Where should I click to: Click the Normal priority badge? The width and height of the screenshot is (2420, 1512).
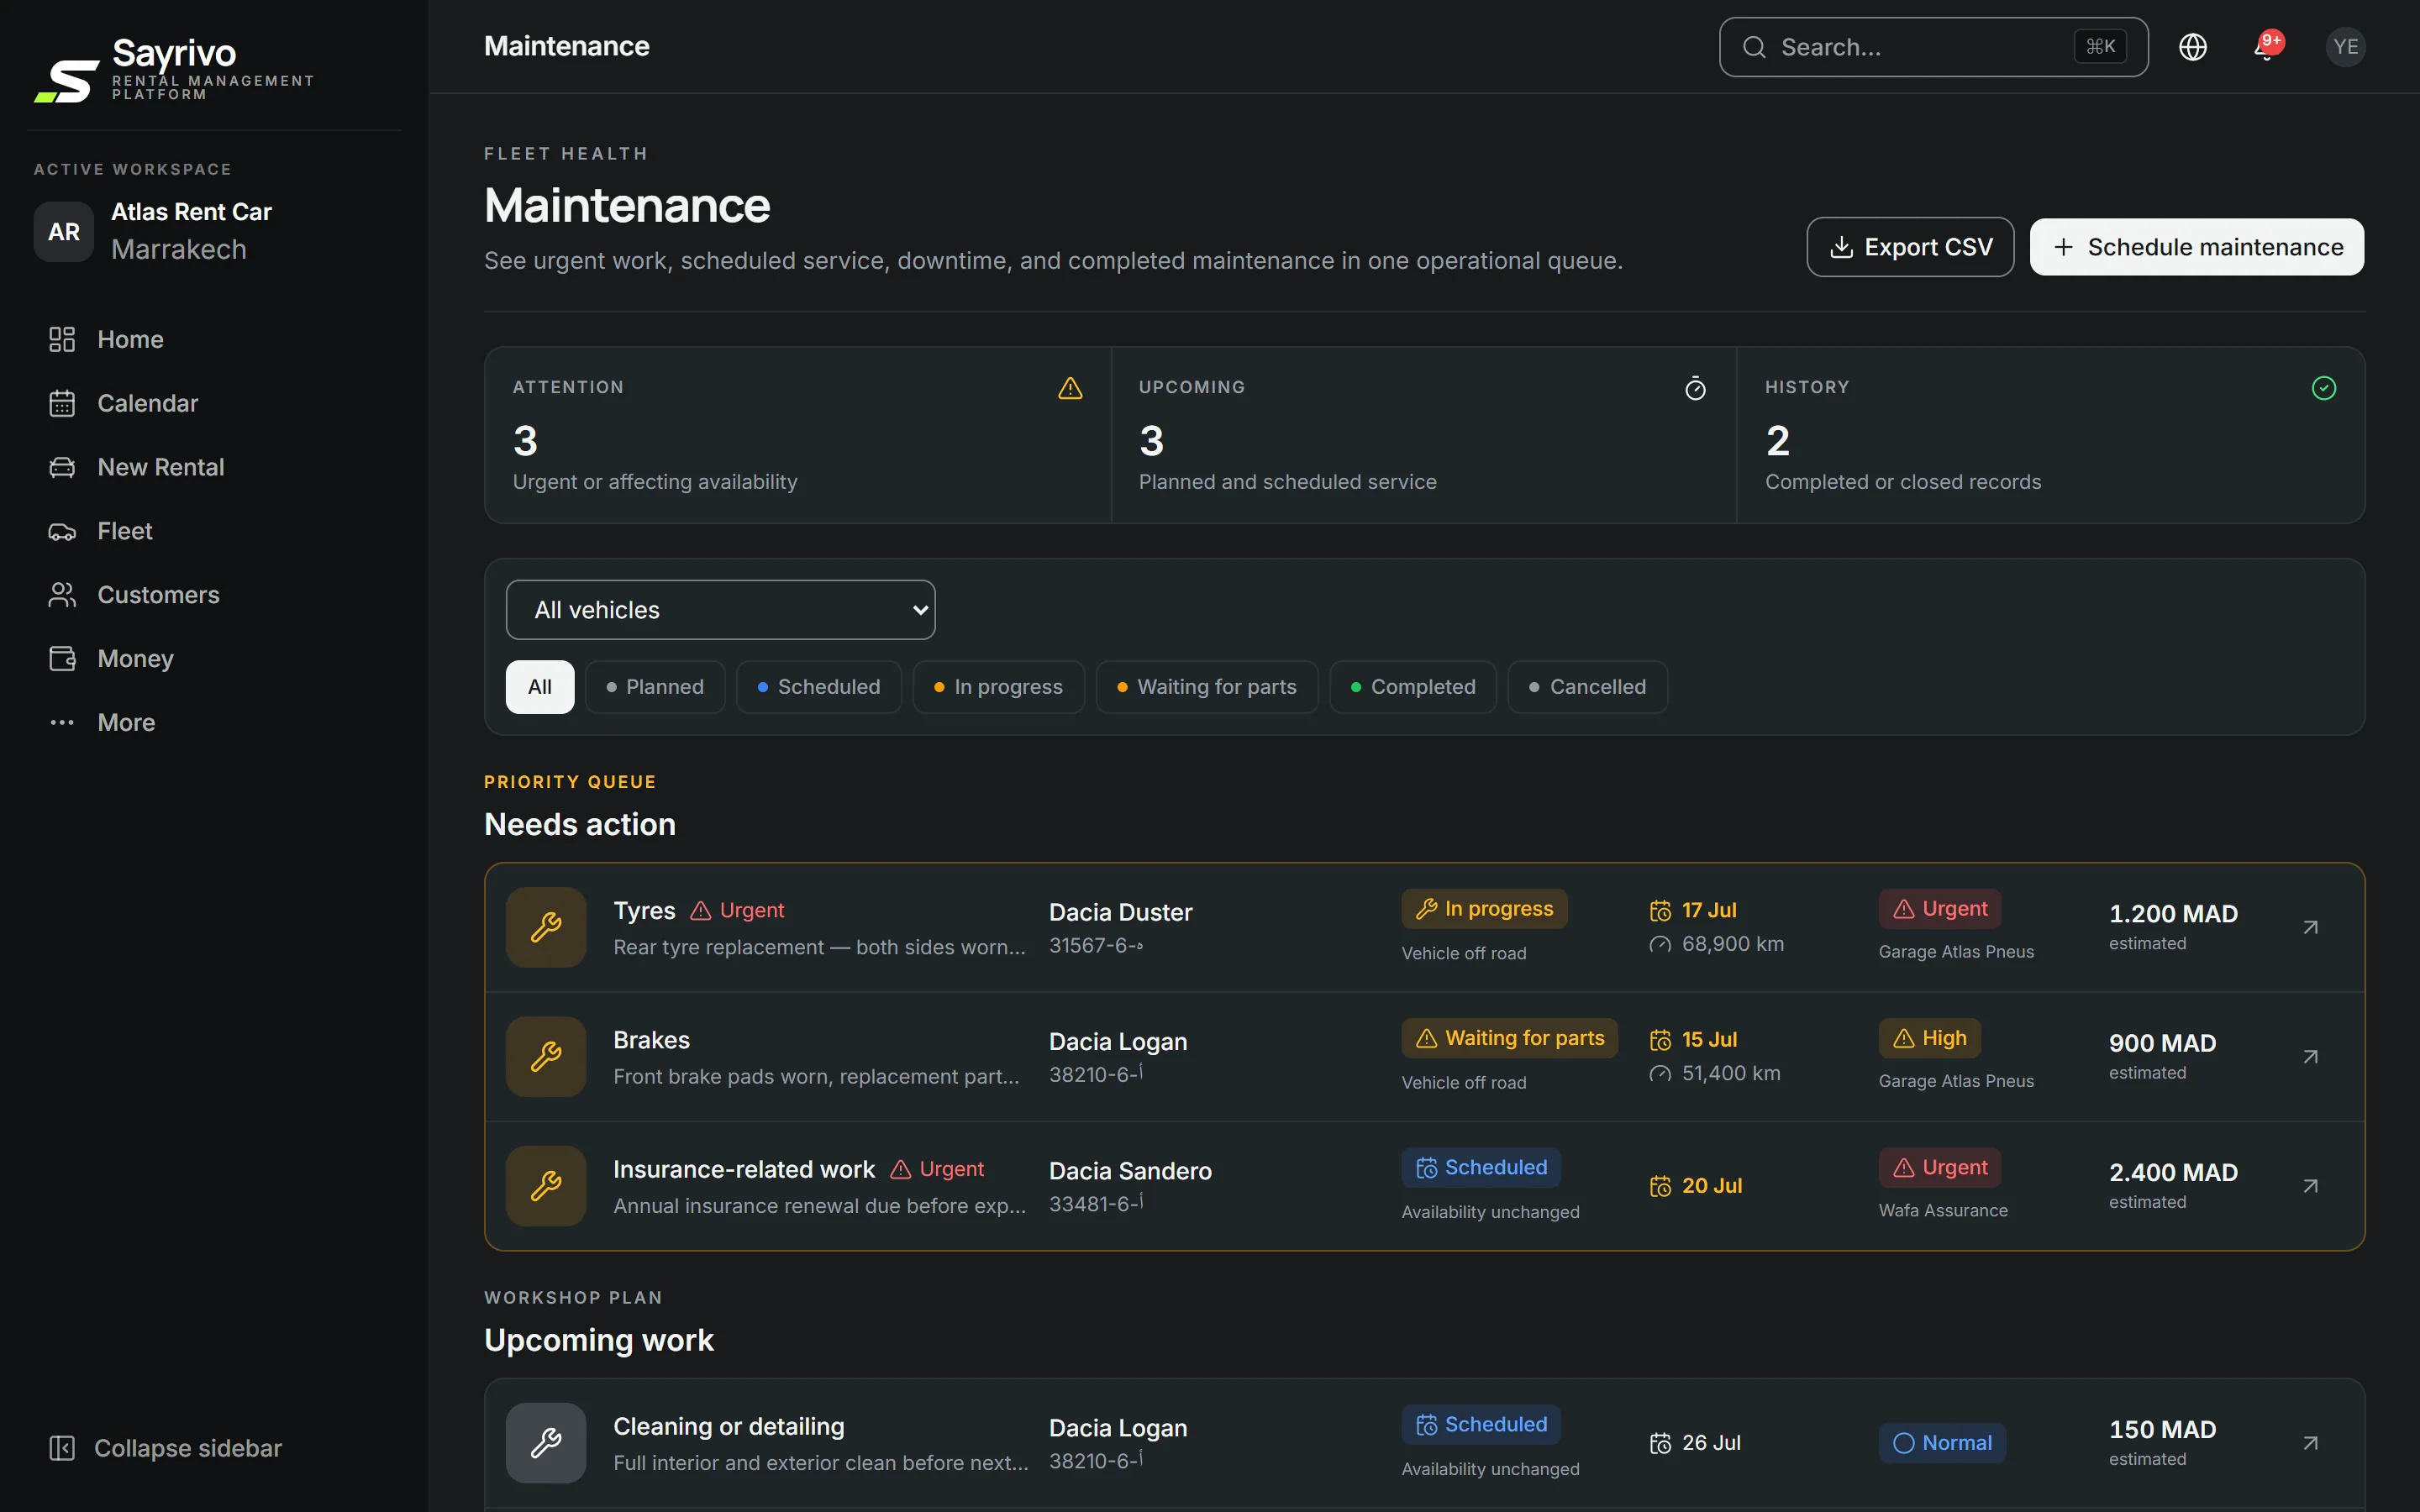click(x=1942, y=1442)
